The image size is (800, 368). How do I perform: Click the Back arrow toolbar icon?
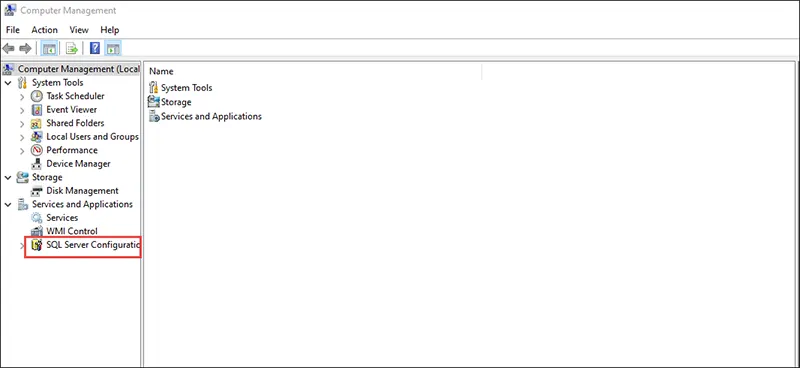point(8,48)
